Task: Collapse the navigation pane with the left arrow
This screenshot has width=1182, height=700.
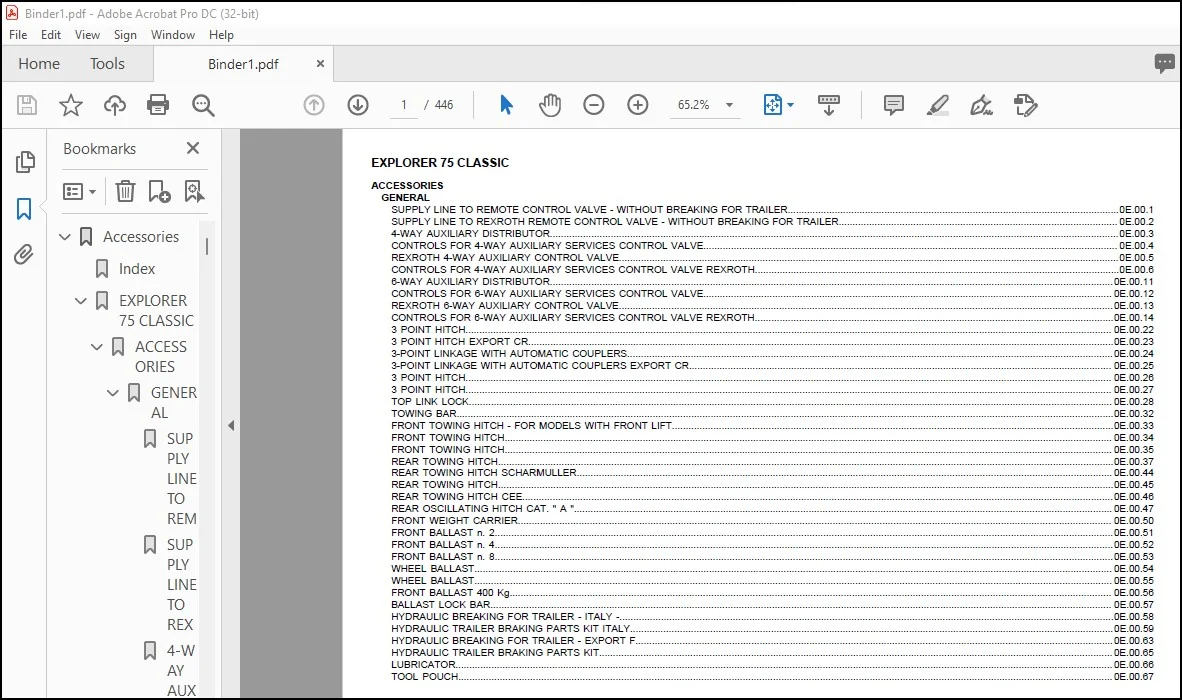Action: 231,426
